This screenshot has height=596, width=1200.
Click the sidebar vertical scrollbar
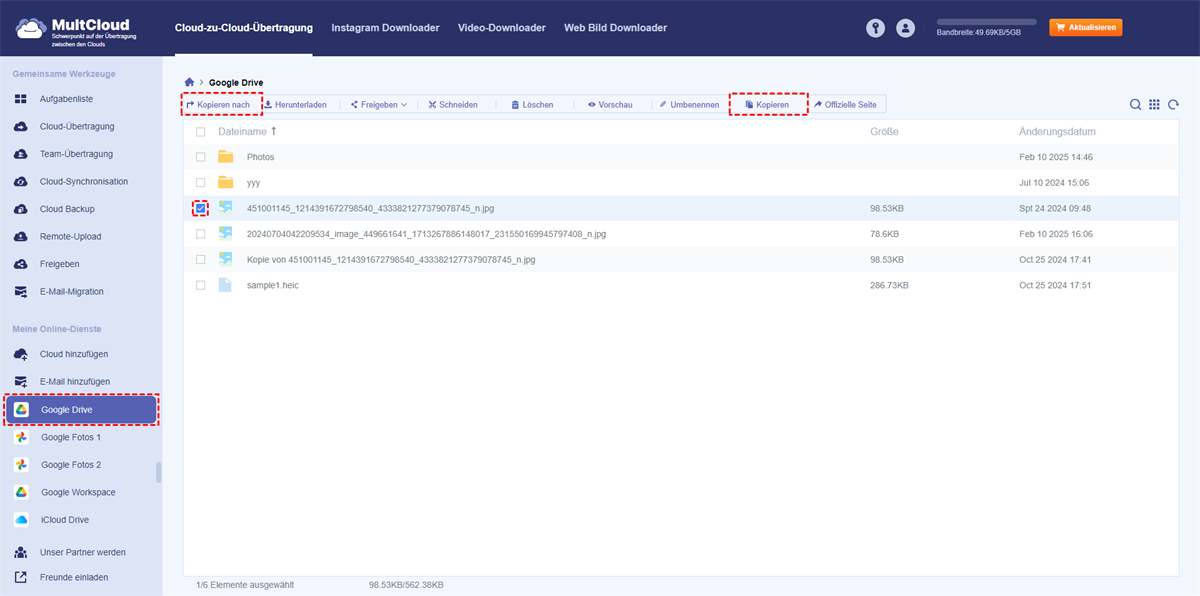click(158, 472)
